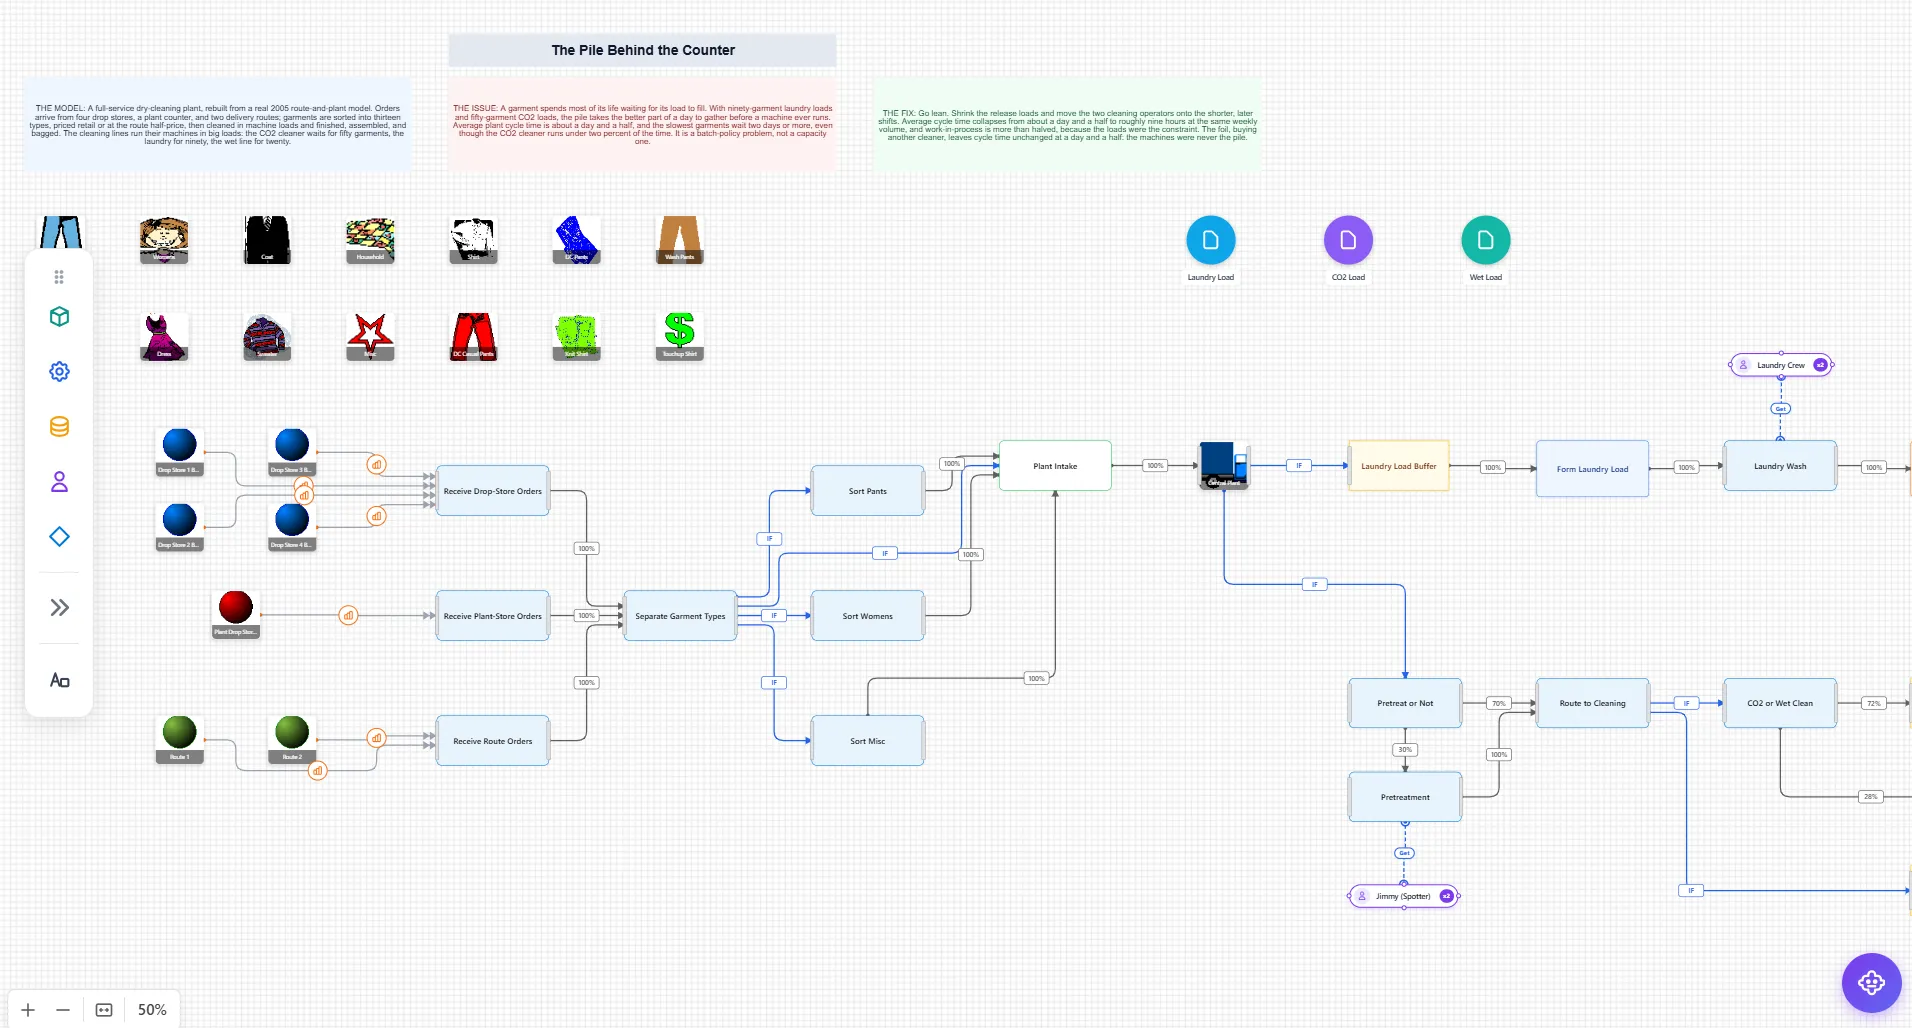This screenshot has width=1912, height=1028.
Task: Select the Pretreatment activity box
Action: pyautogui.click(x=1405, y=797)
